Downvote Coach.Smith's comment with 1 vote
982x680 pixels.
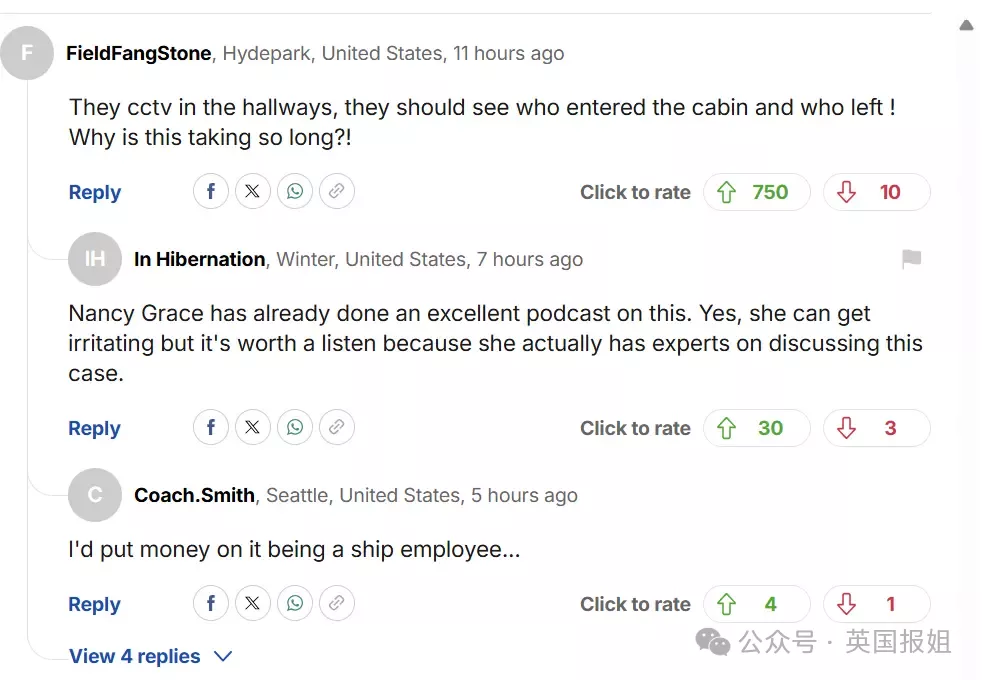[876, 604]
